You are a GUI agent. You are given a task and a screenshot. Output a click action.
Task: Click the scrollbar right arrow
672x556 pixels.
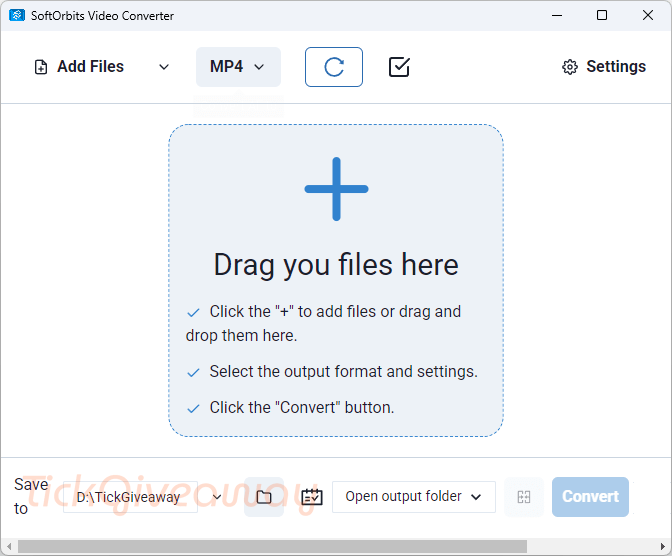click(x=663, y=547)
